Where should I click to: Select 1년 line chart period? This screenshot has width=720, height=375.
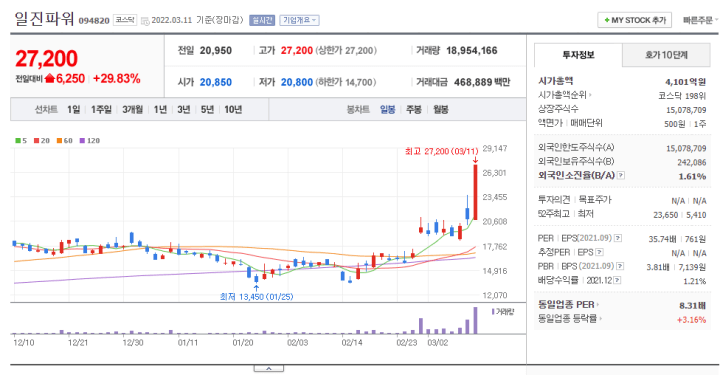(160, 110)
